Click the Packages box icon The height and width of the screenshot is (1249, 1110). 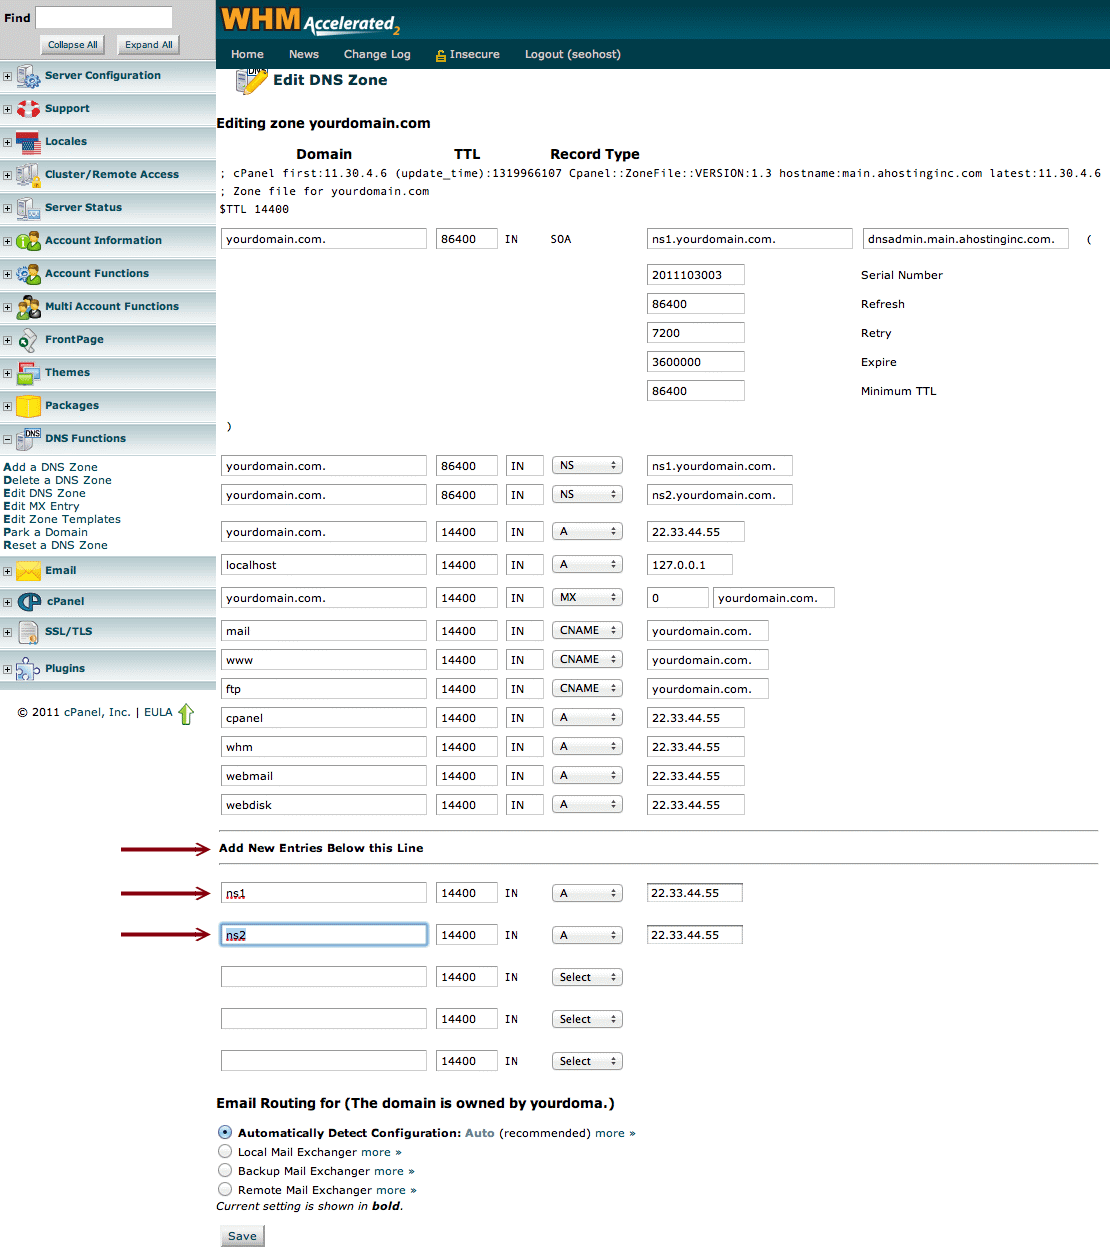[28, 406]
